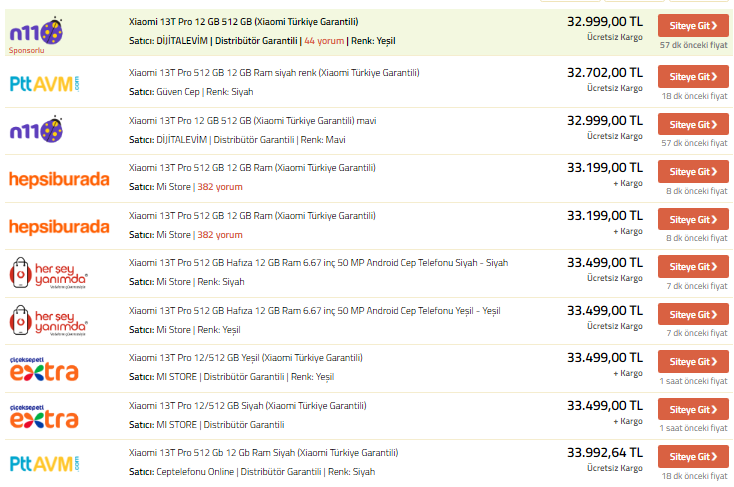Click the sponsored n11 store logo
734x487 pixels.
coord(36,31)
